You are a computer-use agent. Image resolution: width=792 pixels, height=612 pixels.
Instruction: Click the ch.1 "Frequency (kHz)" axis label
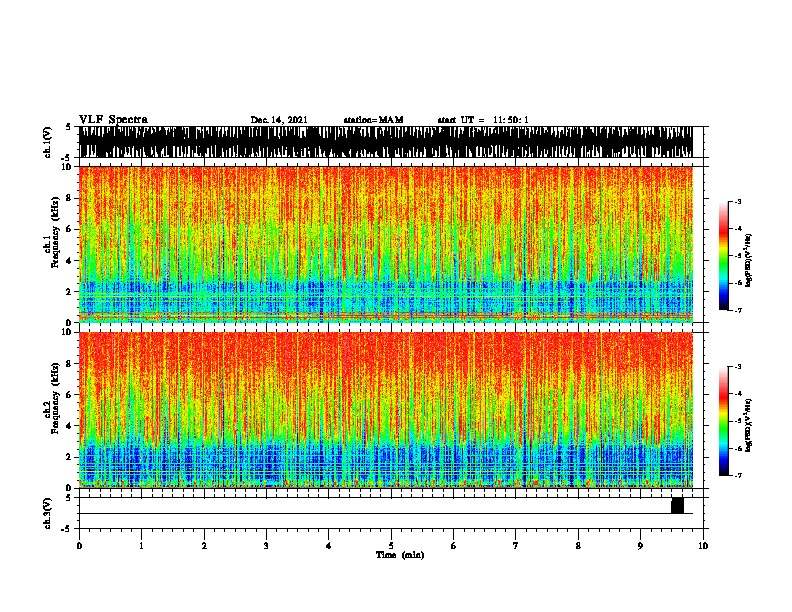pos(55,232)
